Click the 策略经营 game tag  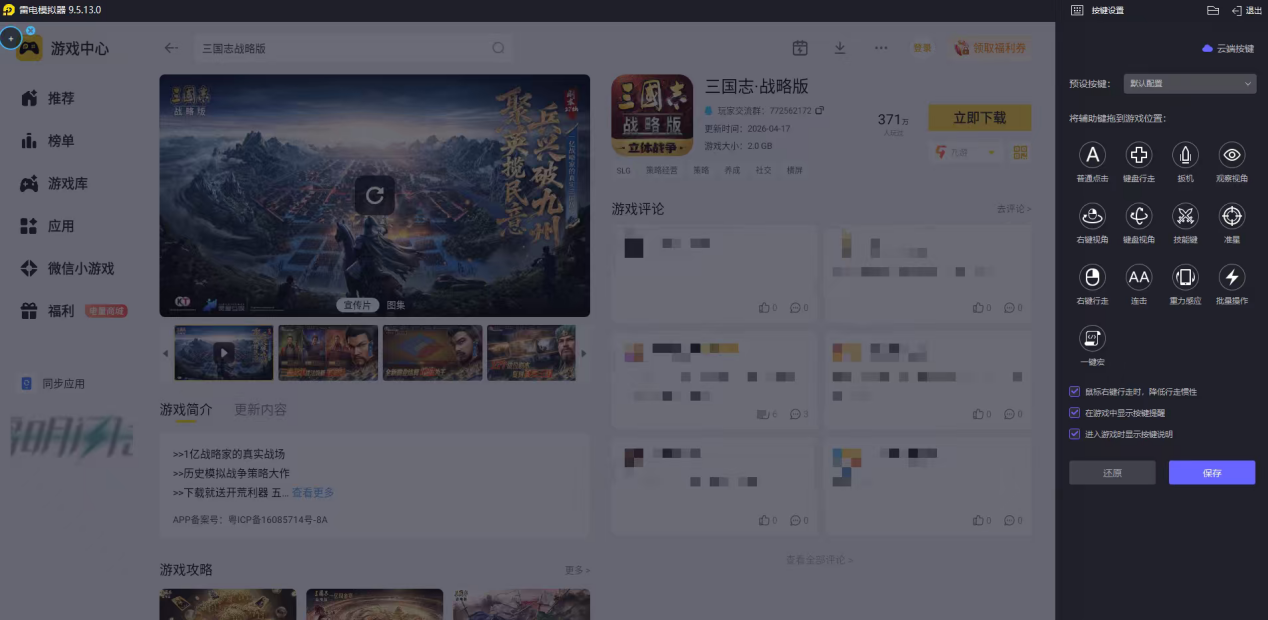[x=661, y=171]
